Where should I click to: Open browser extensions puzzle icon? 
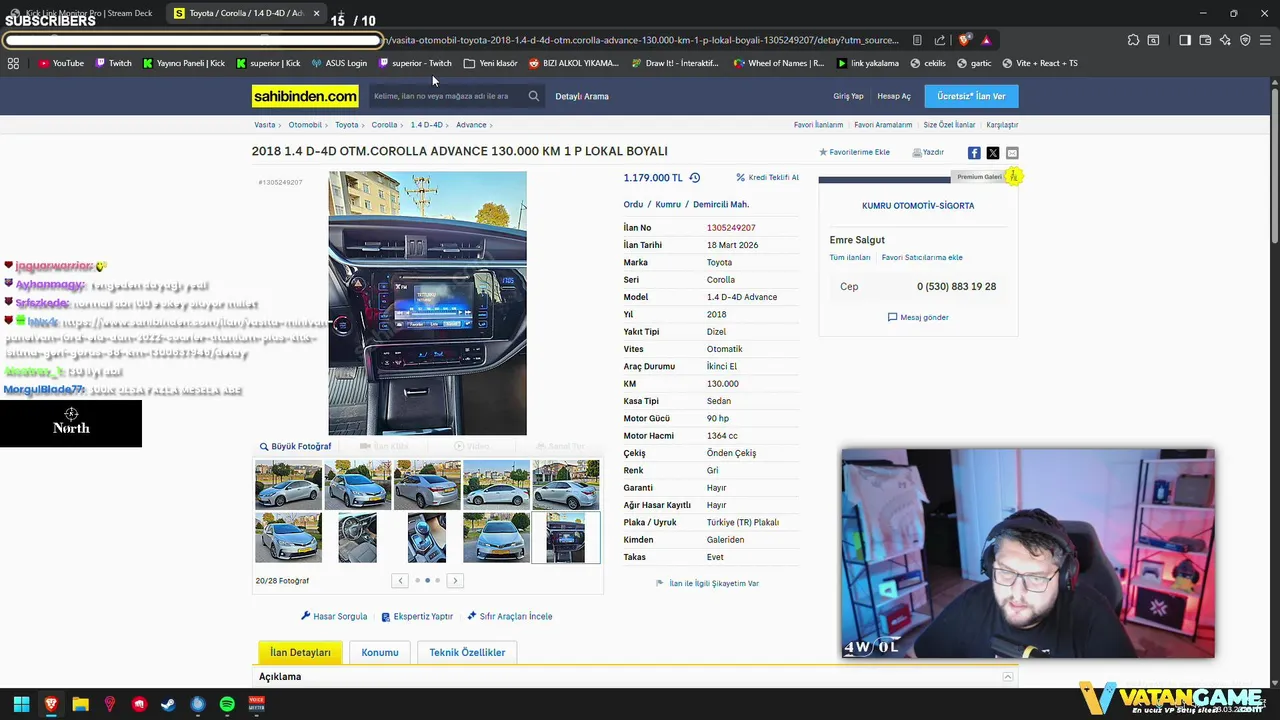(x=1133, y=40)
